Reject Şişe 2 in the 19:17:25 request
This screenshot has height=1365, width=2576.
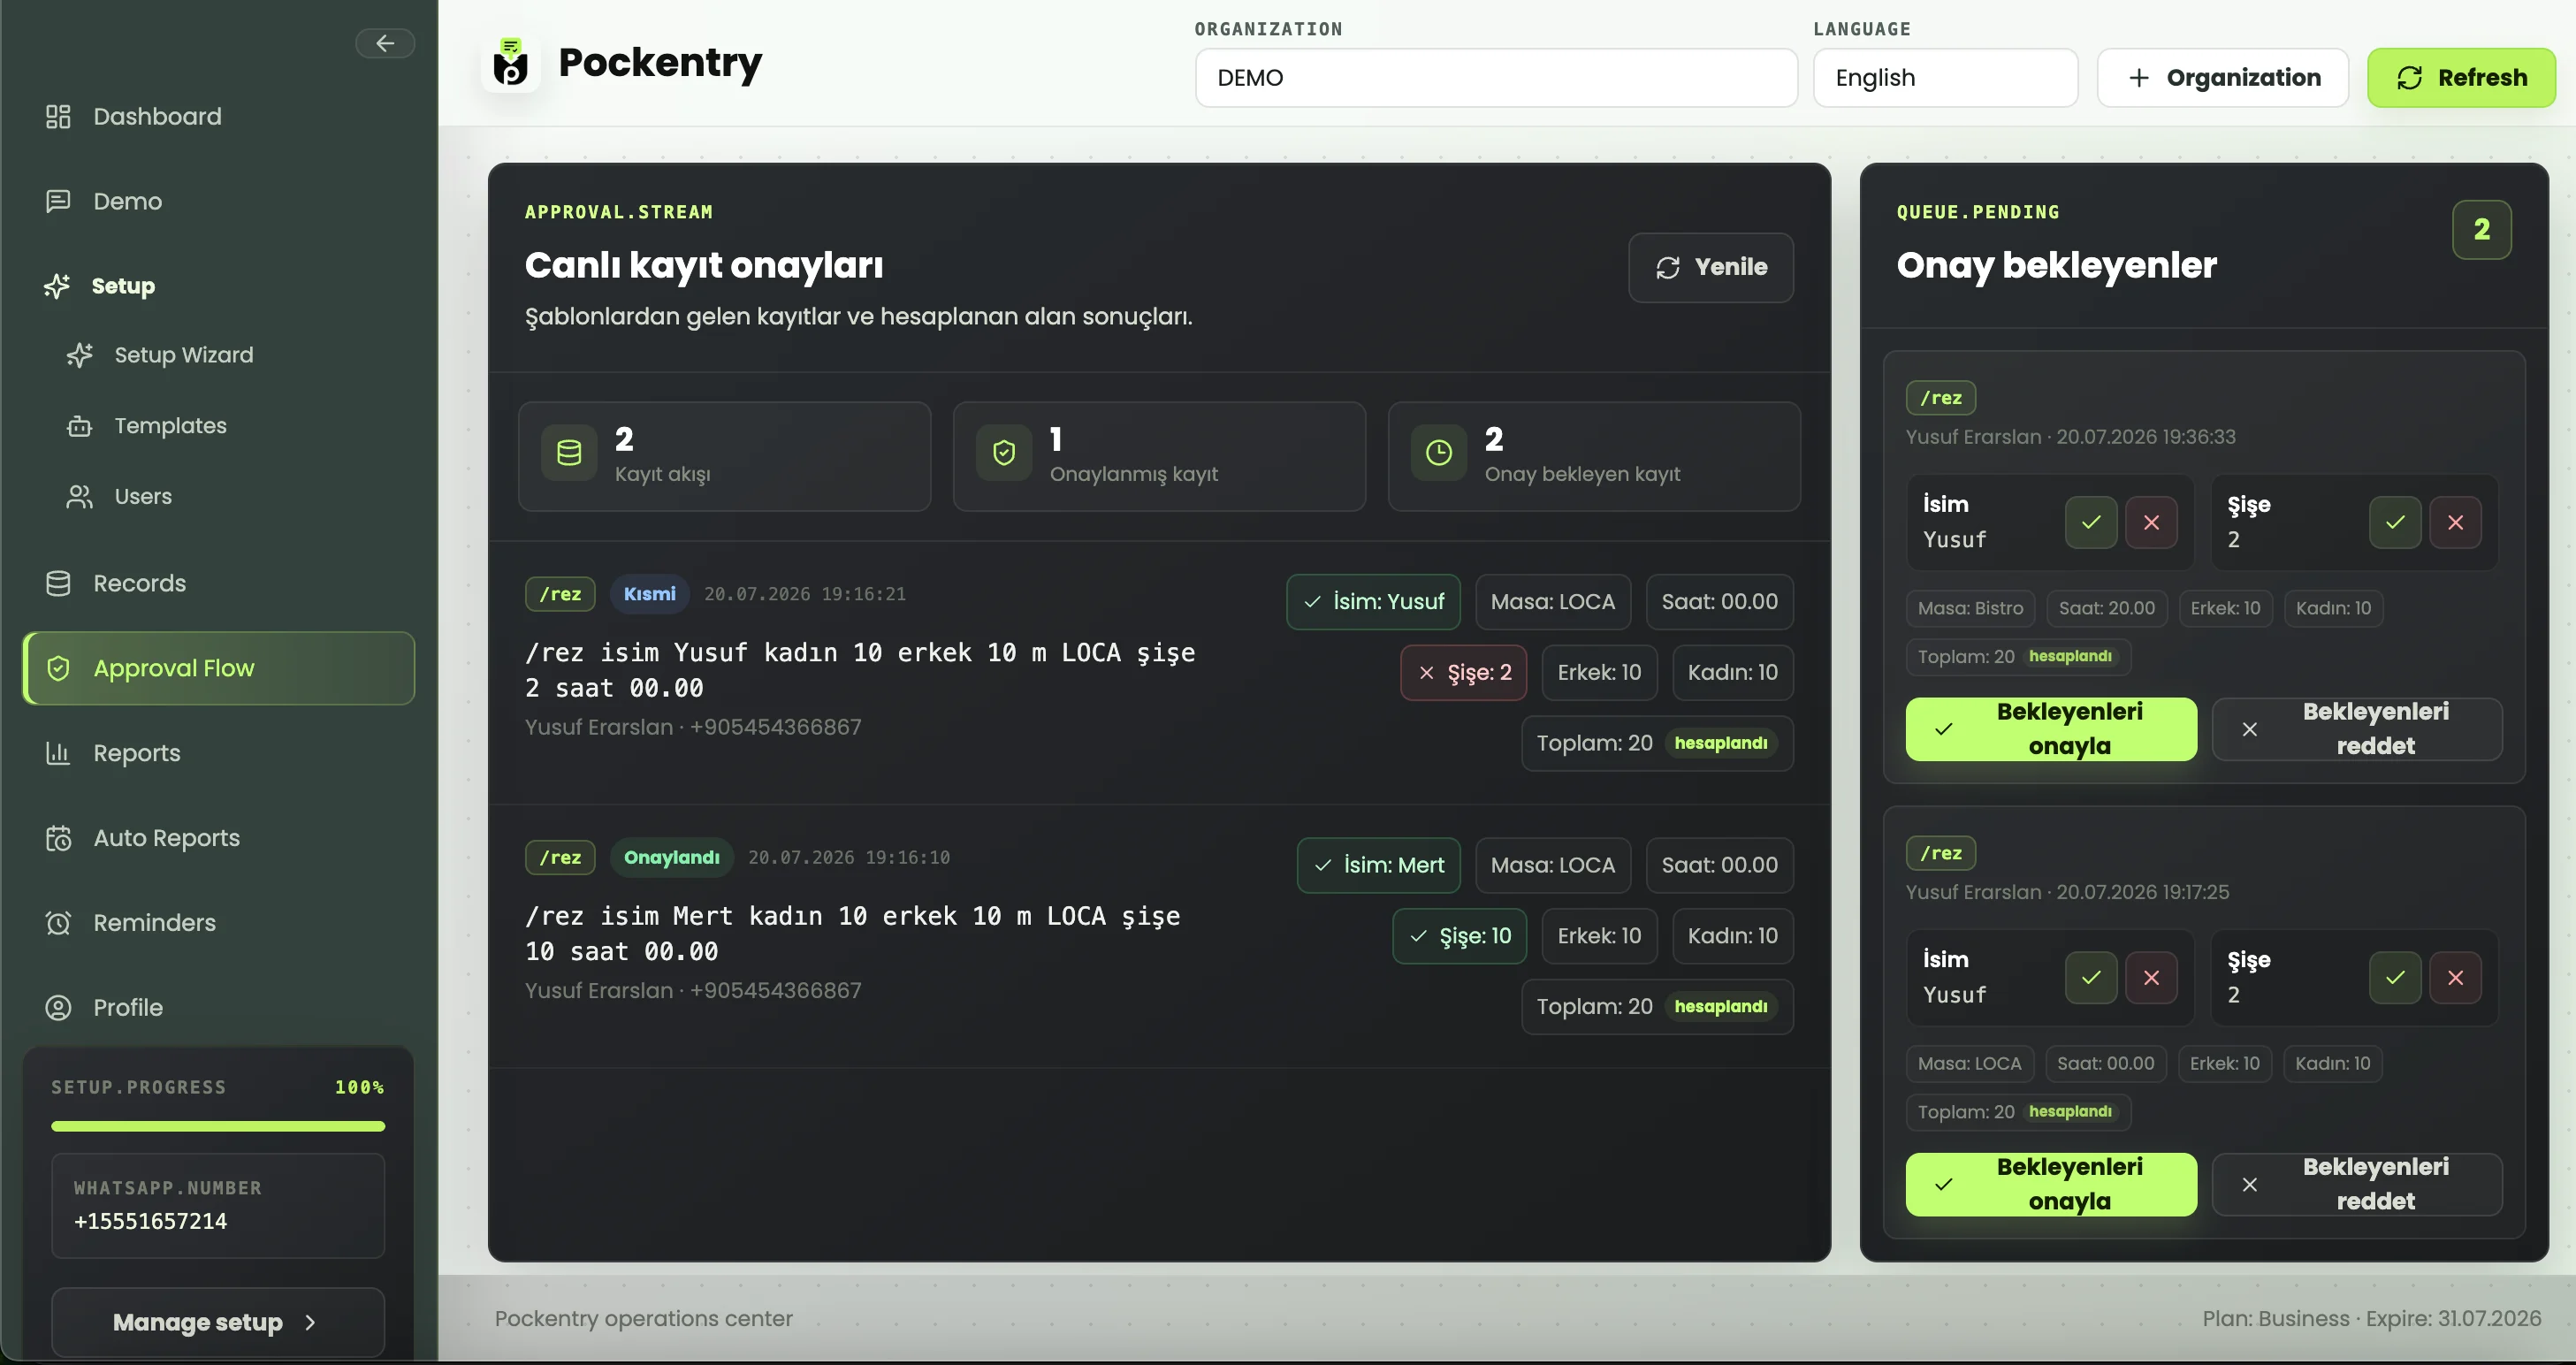tap(2455, 978)
